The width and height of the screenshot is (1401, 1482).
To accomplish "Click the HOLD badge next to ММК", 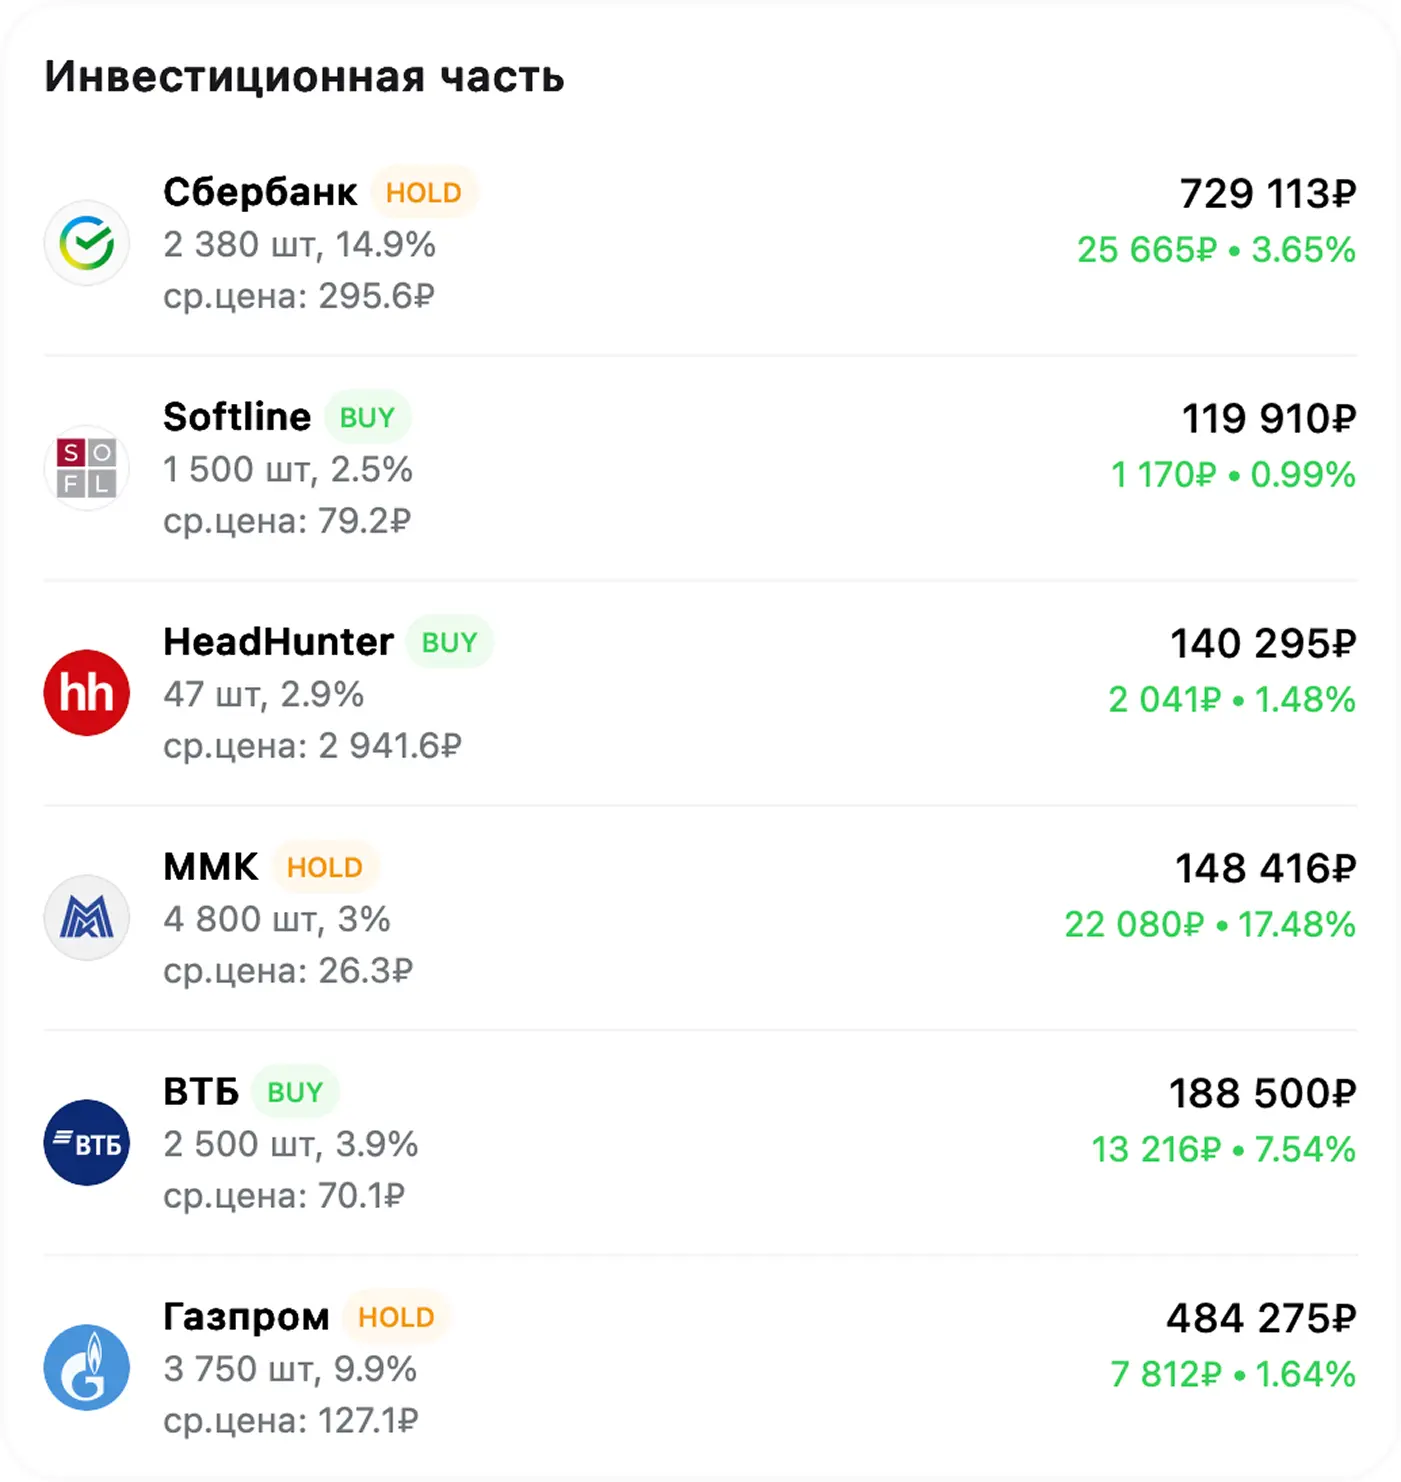I will click(x=325, y=867).
